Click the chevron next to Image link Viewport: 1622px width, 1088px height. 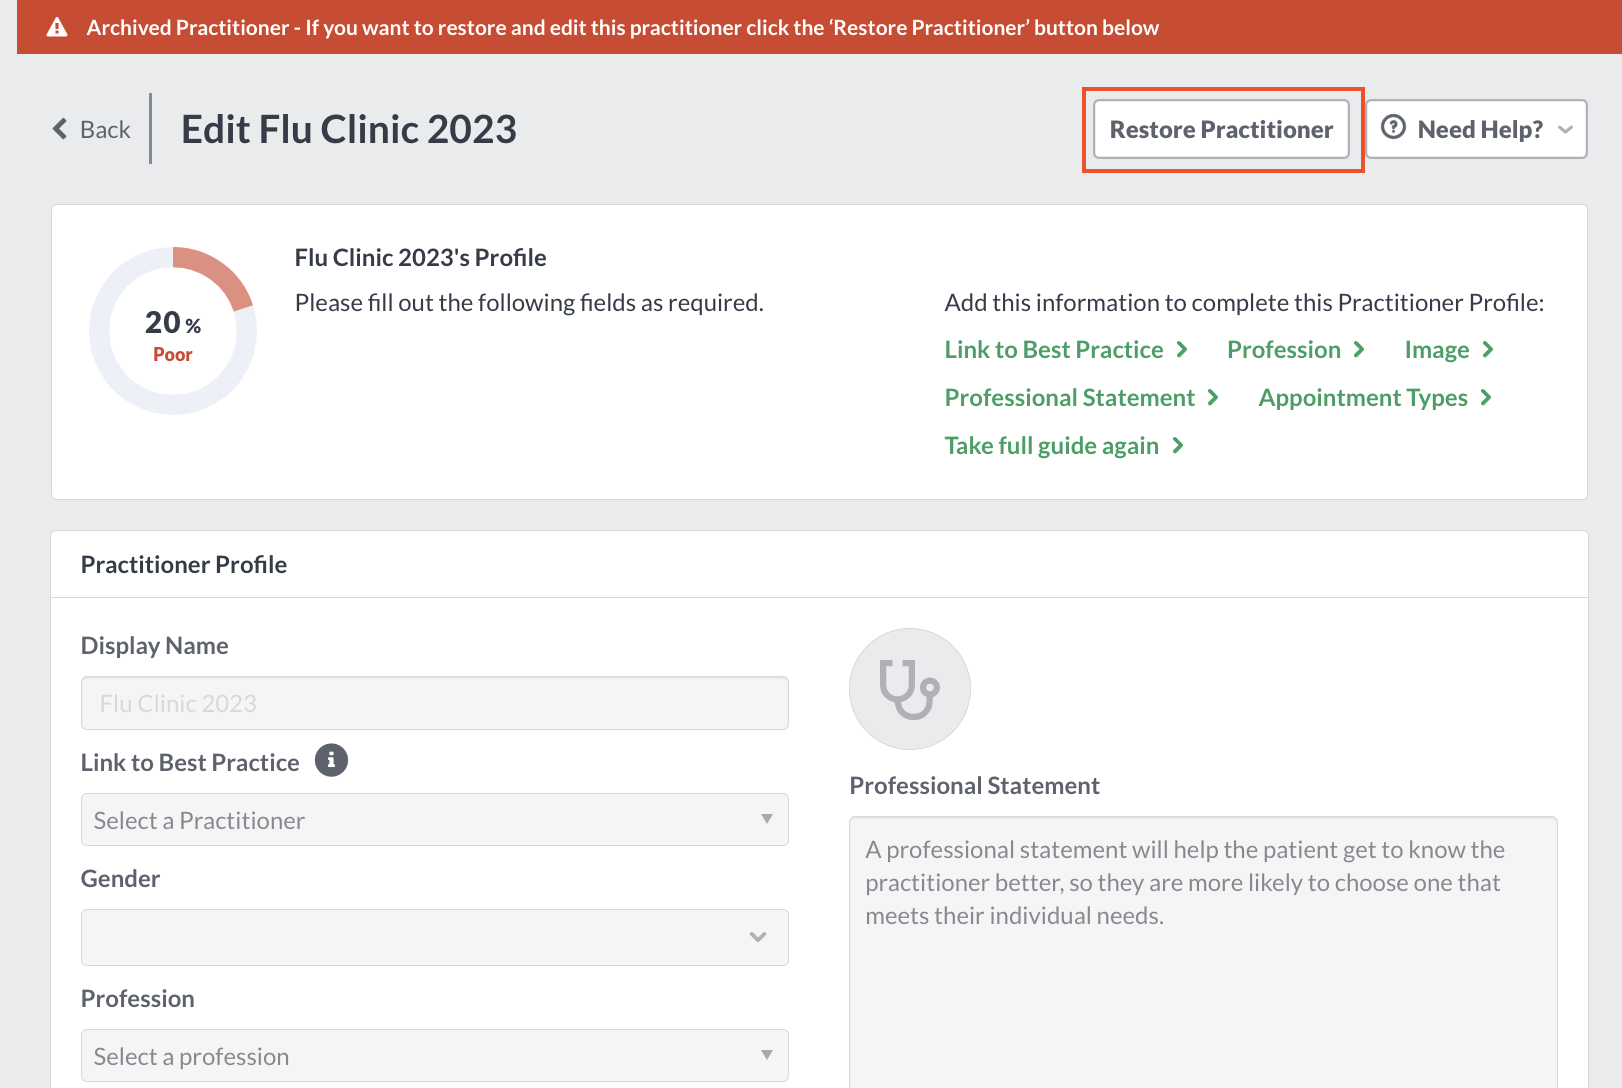(x=1488, y=349)
